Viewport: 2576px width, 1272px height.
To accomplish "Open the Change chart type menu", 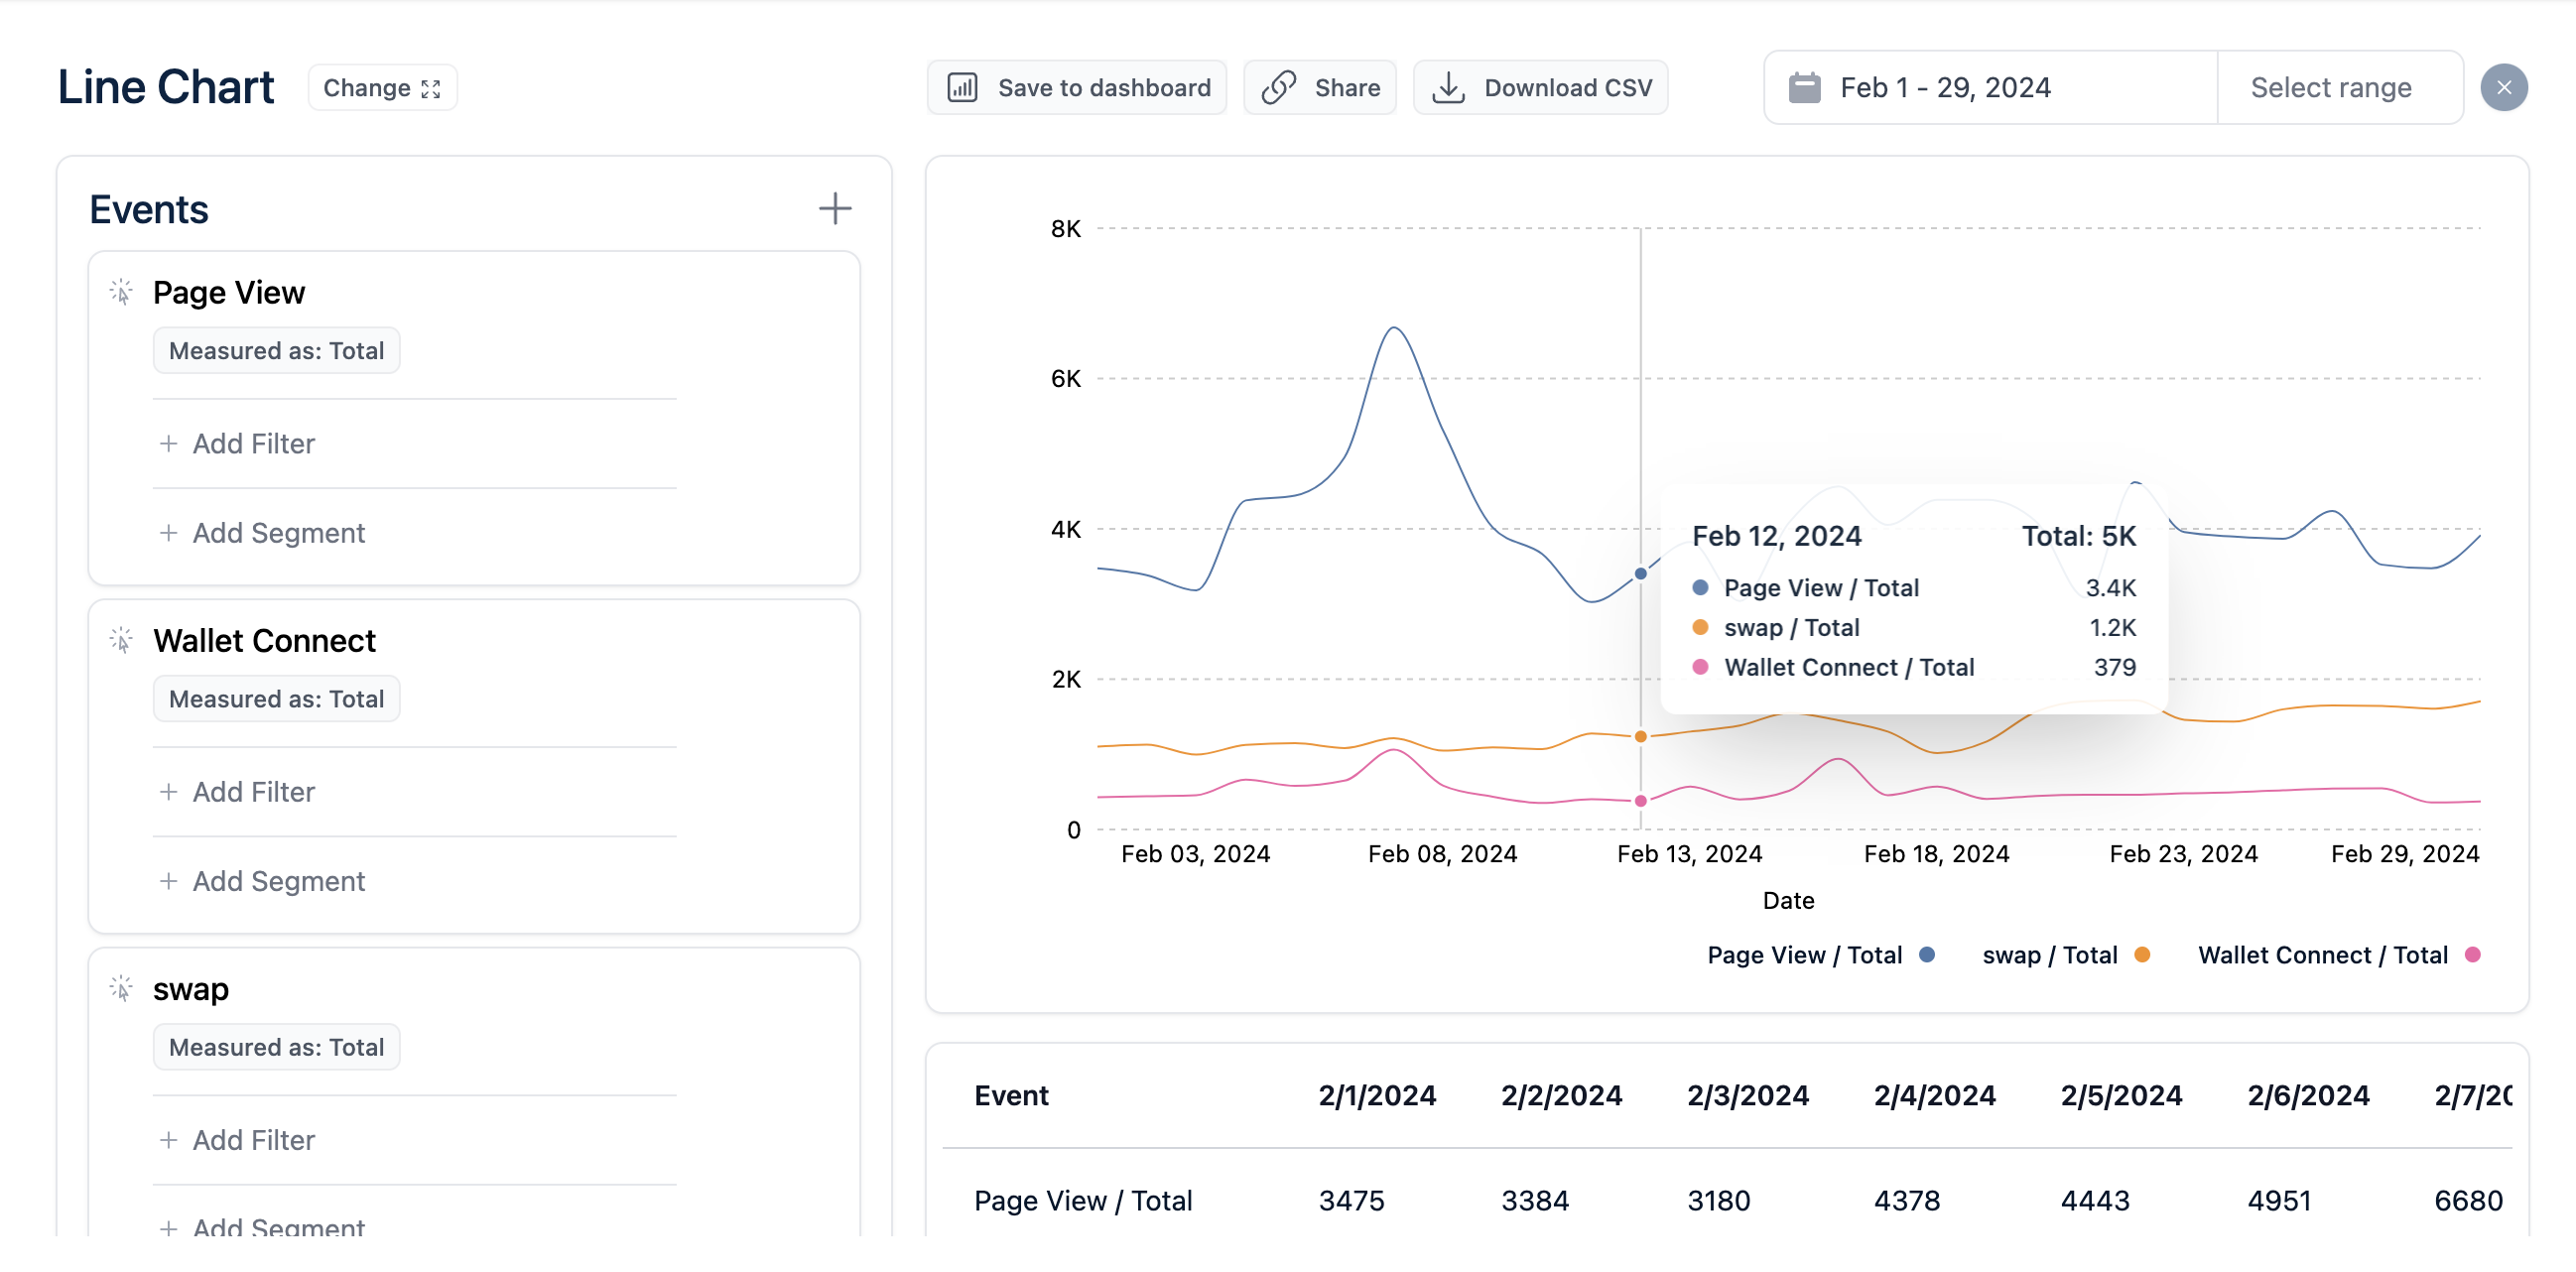I will coord(382,88).
